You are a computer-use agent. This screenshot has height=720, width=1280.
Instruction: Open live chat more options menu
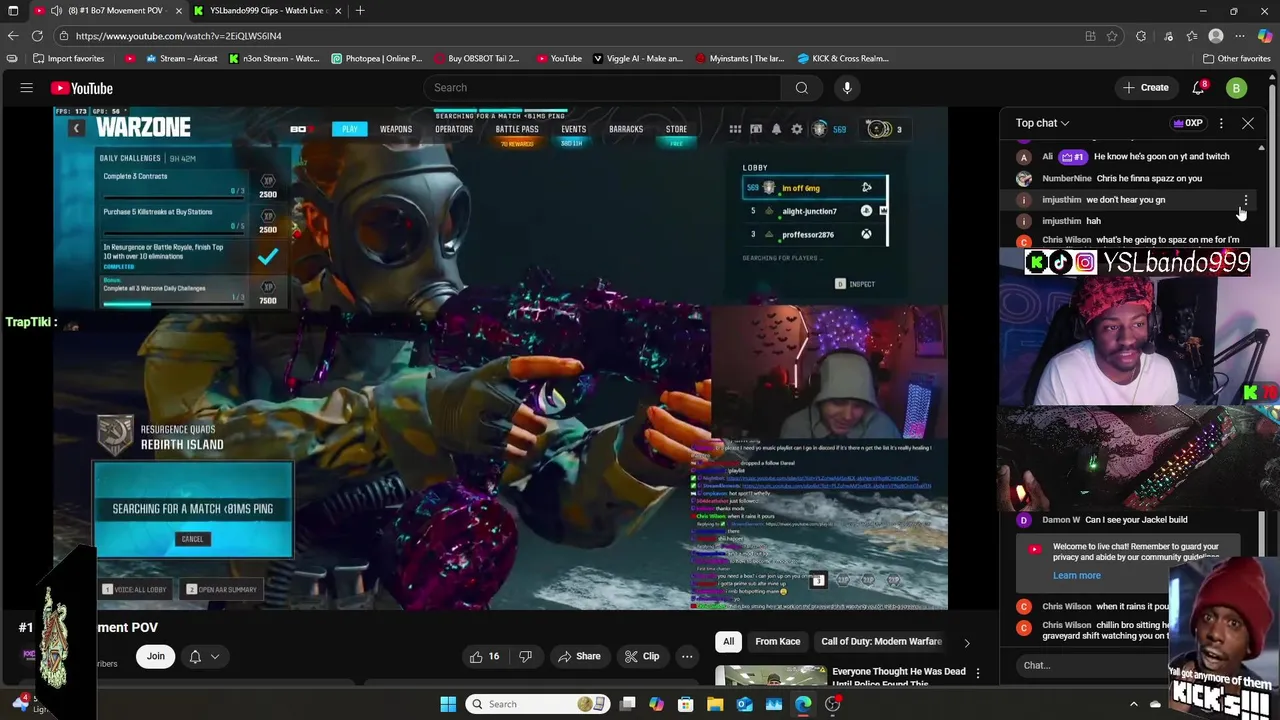point(1221,123)
